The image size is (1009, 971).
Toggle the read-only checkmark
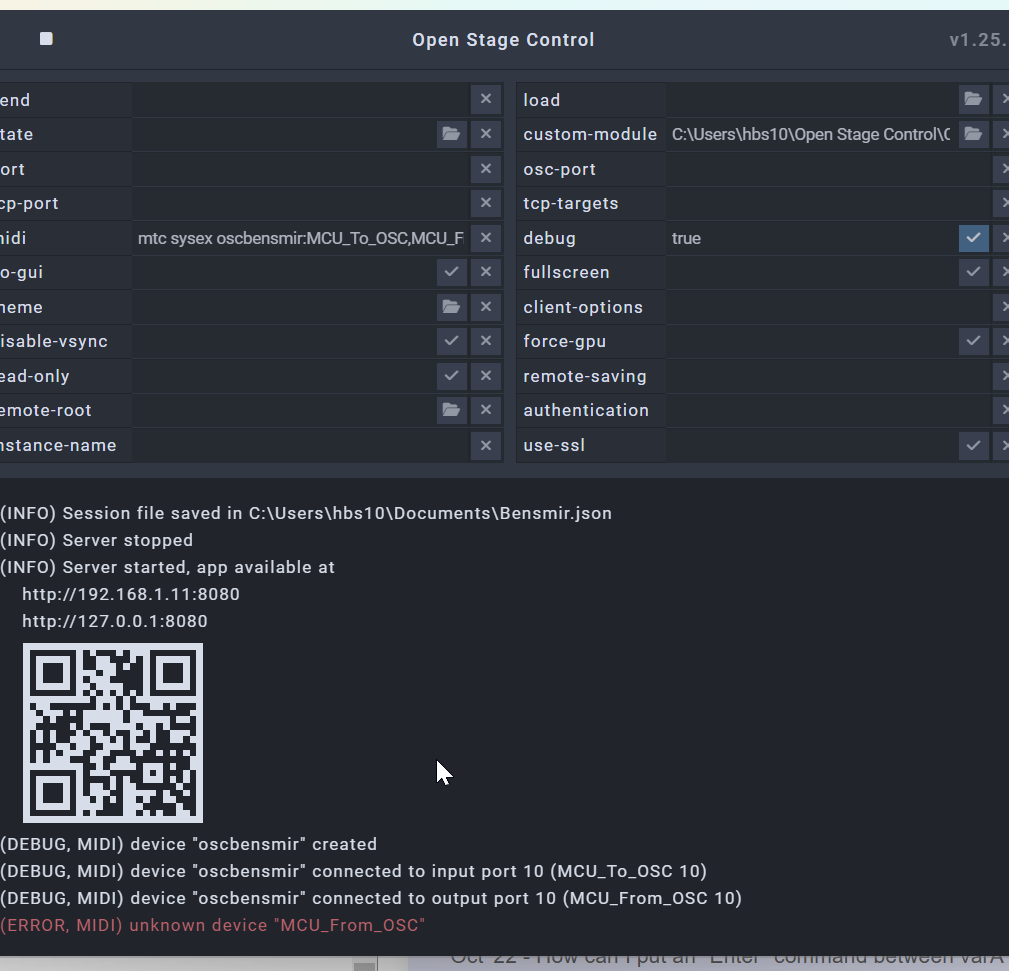pyautogui.click(x=451, y=375)
